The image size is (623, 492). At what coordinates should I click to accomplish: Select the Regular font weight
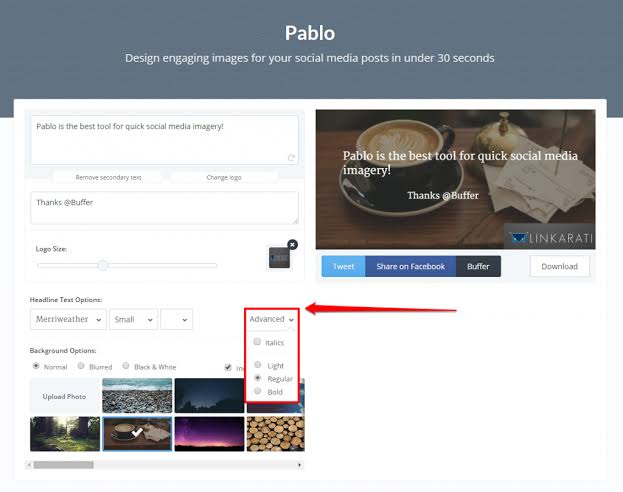(257, 378)
